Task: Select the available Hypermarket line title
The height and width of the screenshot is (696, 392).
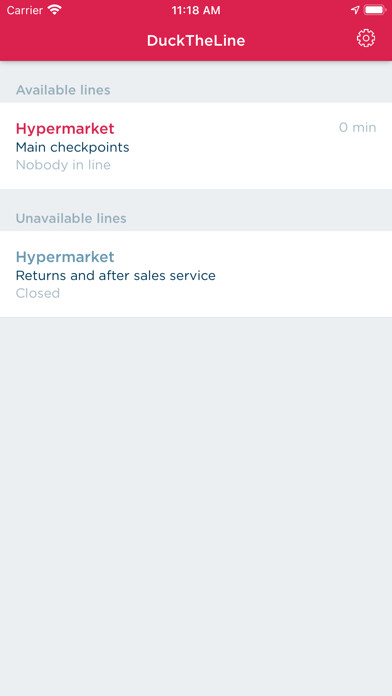Action: (x=65, y=128)
